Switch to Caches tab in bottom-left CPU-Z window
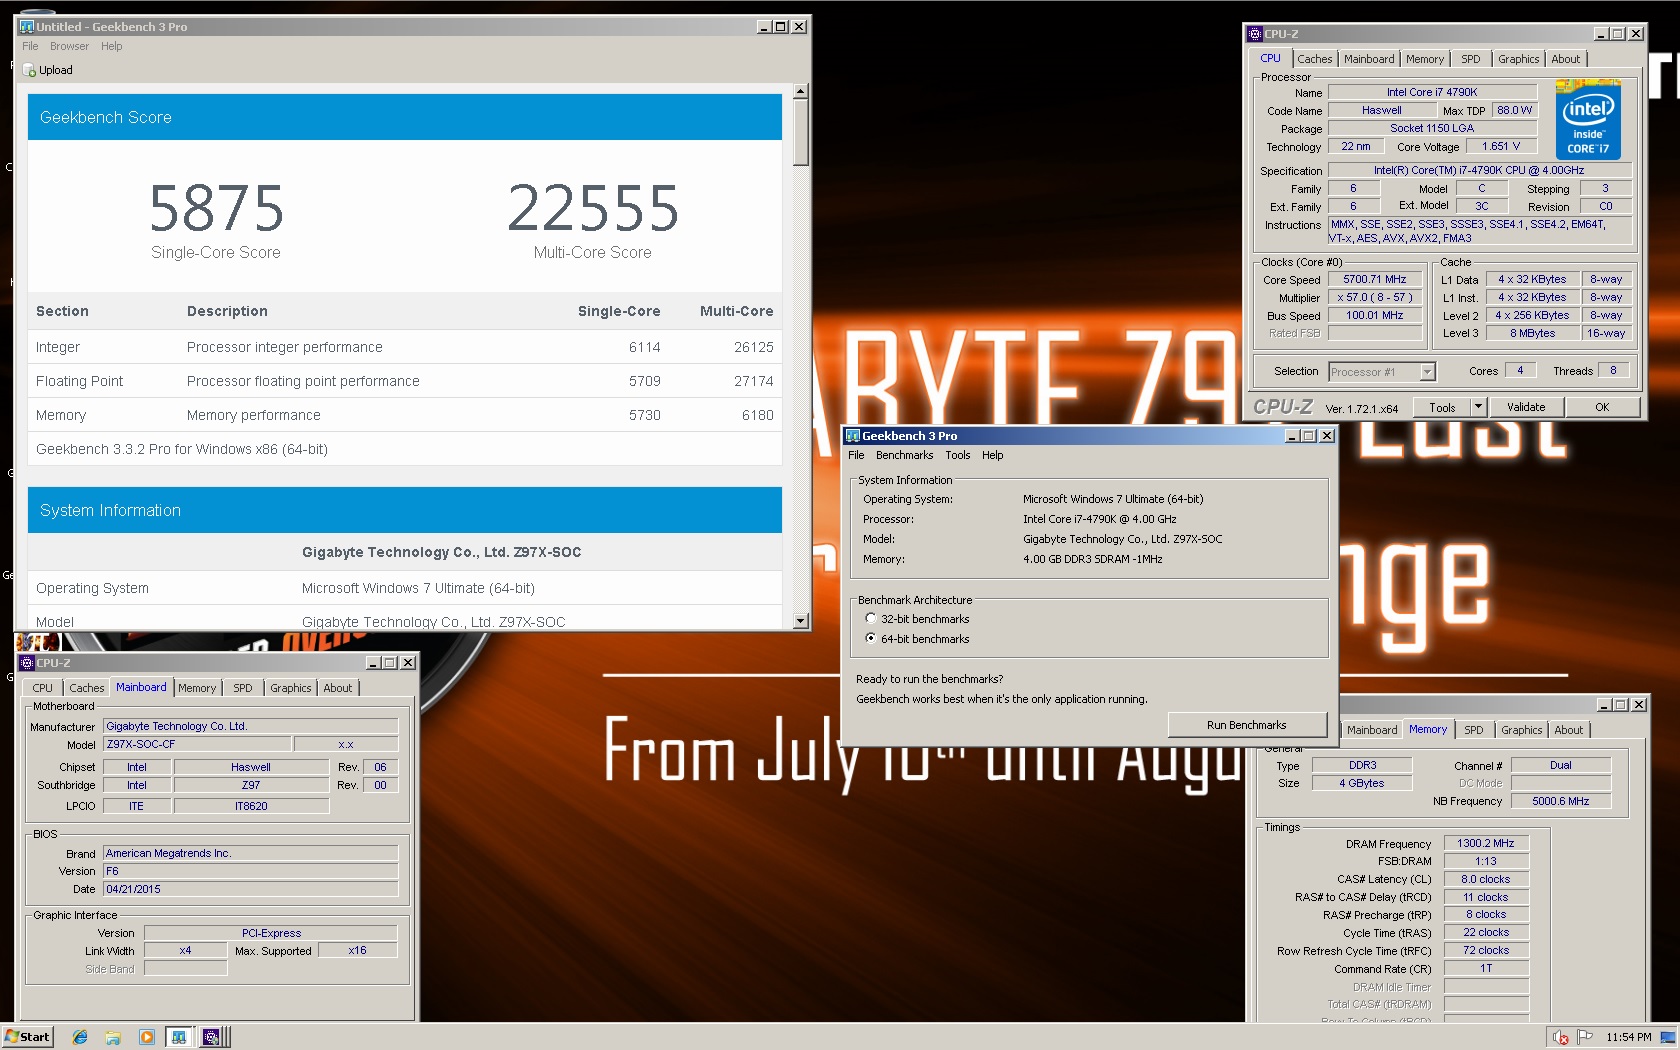This screenshot has width=1680, height=1050. [86, 688]
